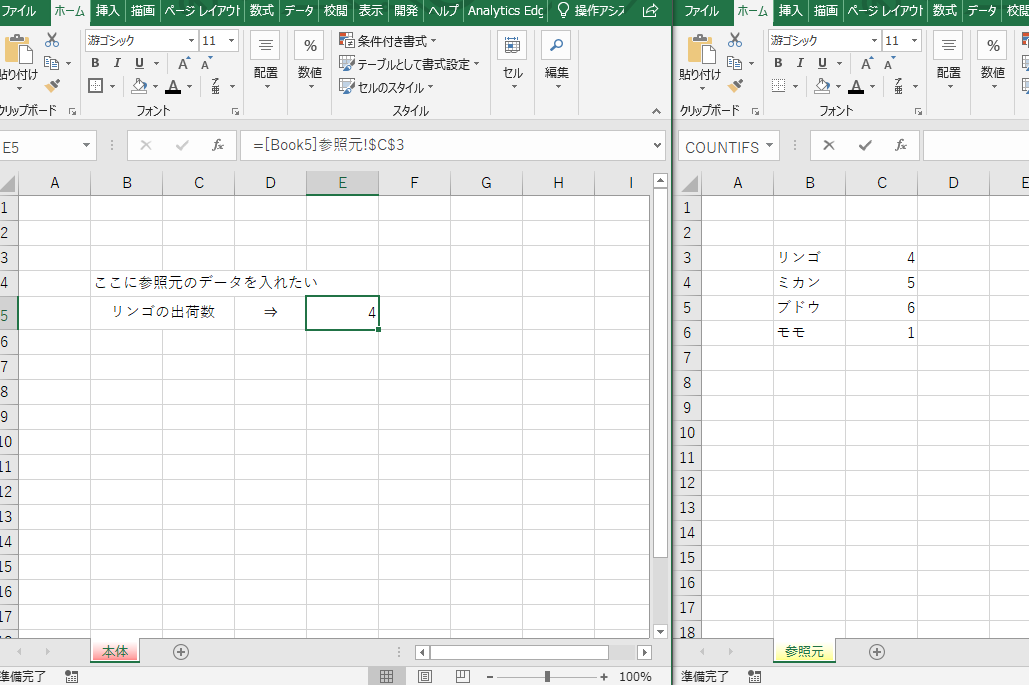The height and width of the screenshot is (685, 1029).
Task: Open 配置 alignment group in left window
Action: (266, 61)
